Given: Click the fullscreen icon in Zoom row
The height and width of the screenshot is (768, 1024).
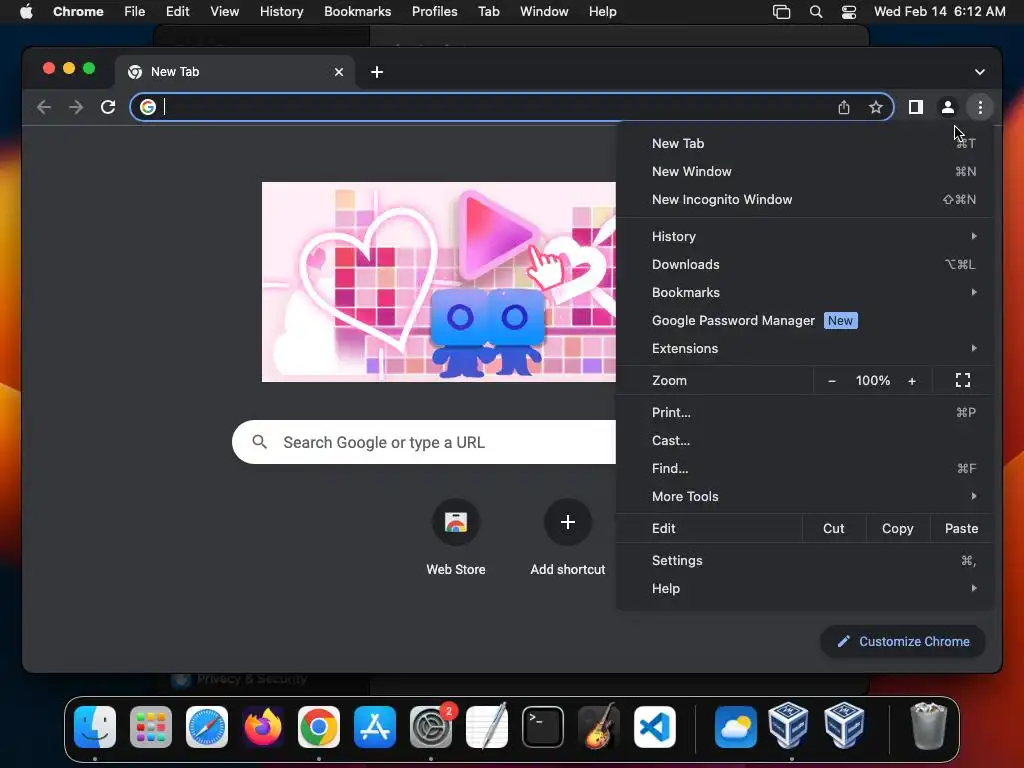Looking at the screenshot, I should (963, 380).
